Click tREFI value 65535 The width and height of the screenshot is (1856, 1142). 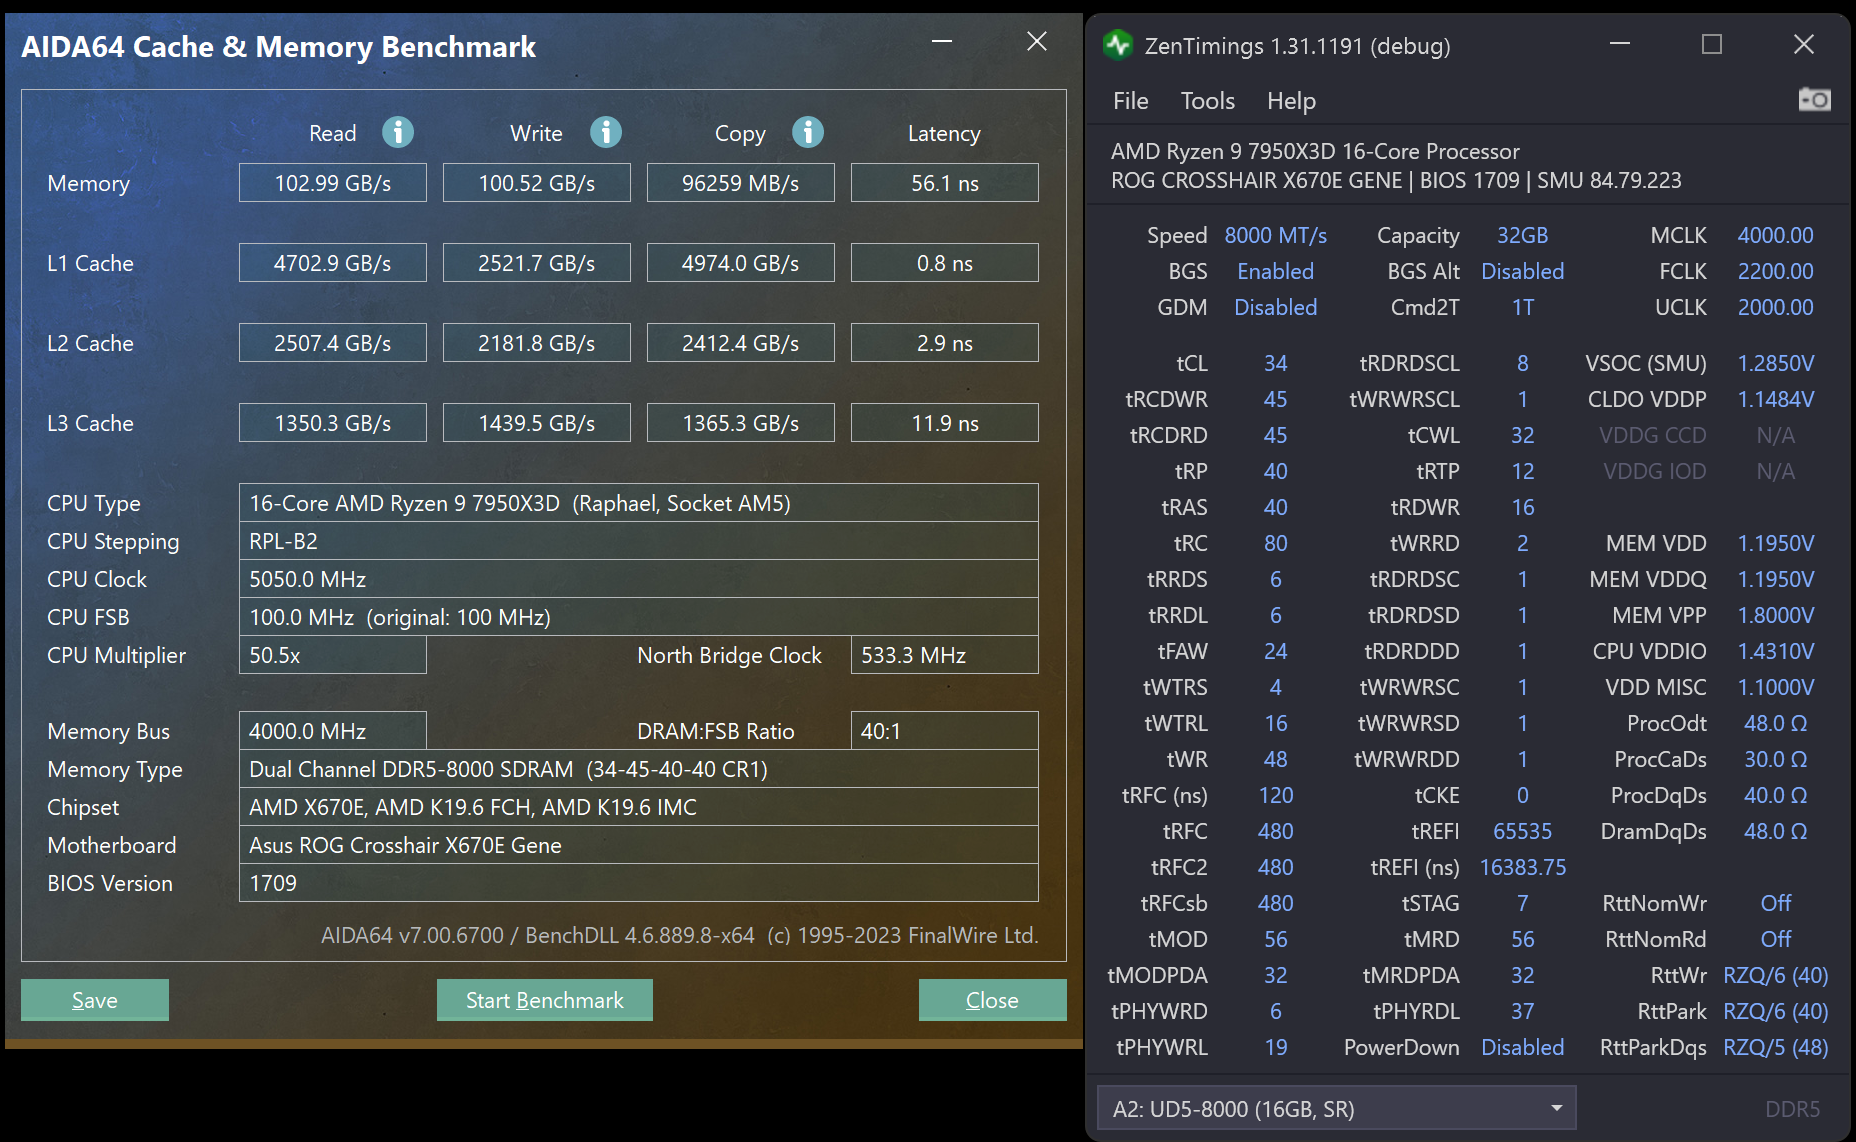click(x=1522, y=831)
